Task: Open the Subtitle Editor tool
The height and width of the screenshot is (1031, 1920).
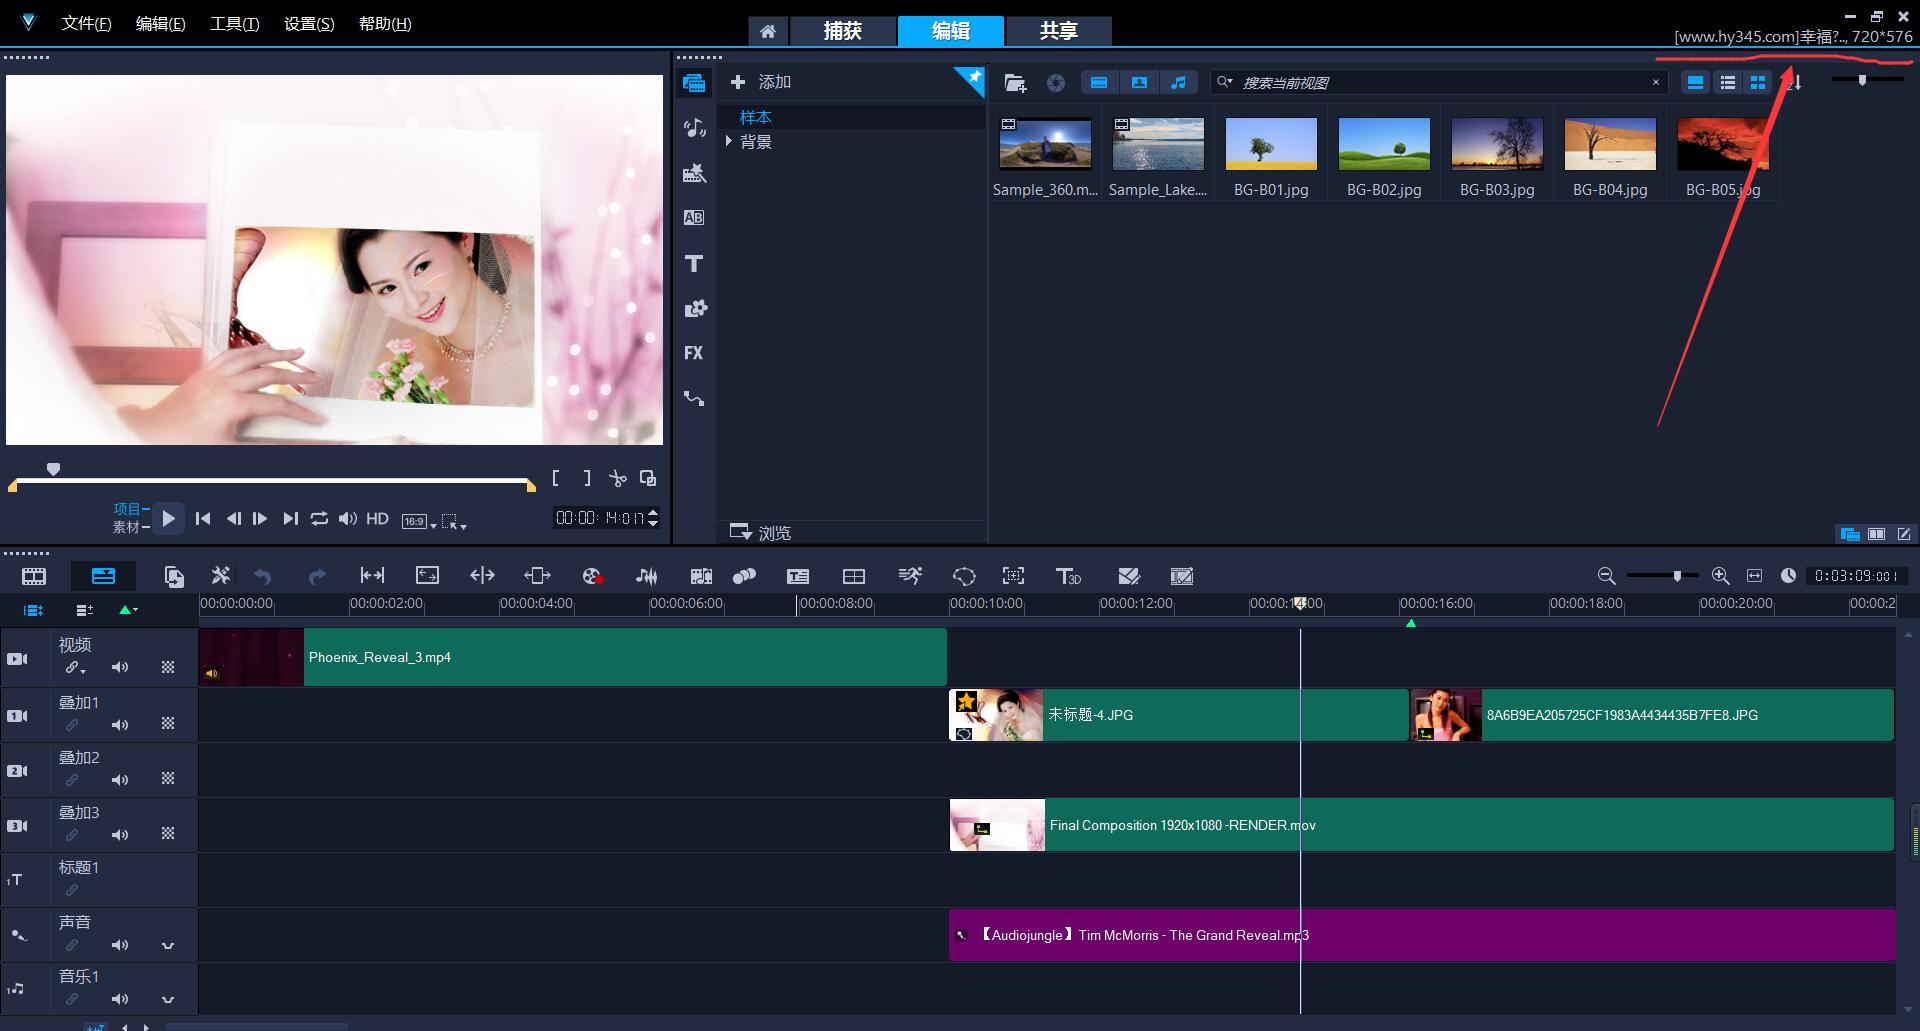Action: 798,576
